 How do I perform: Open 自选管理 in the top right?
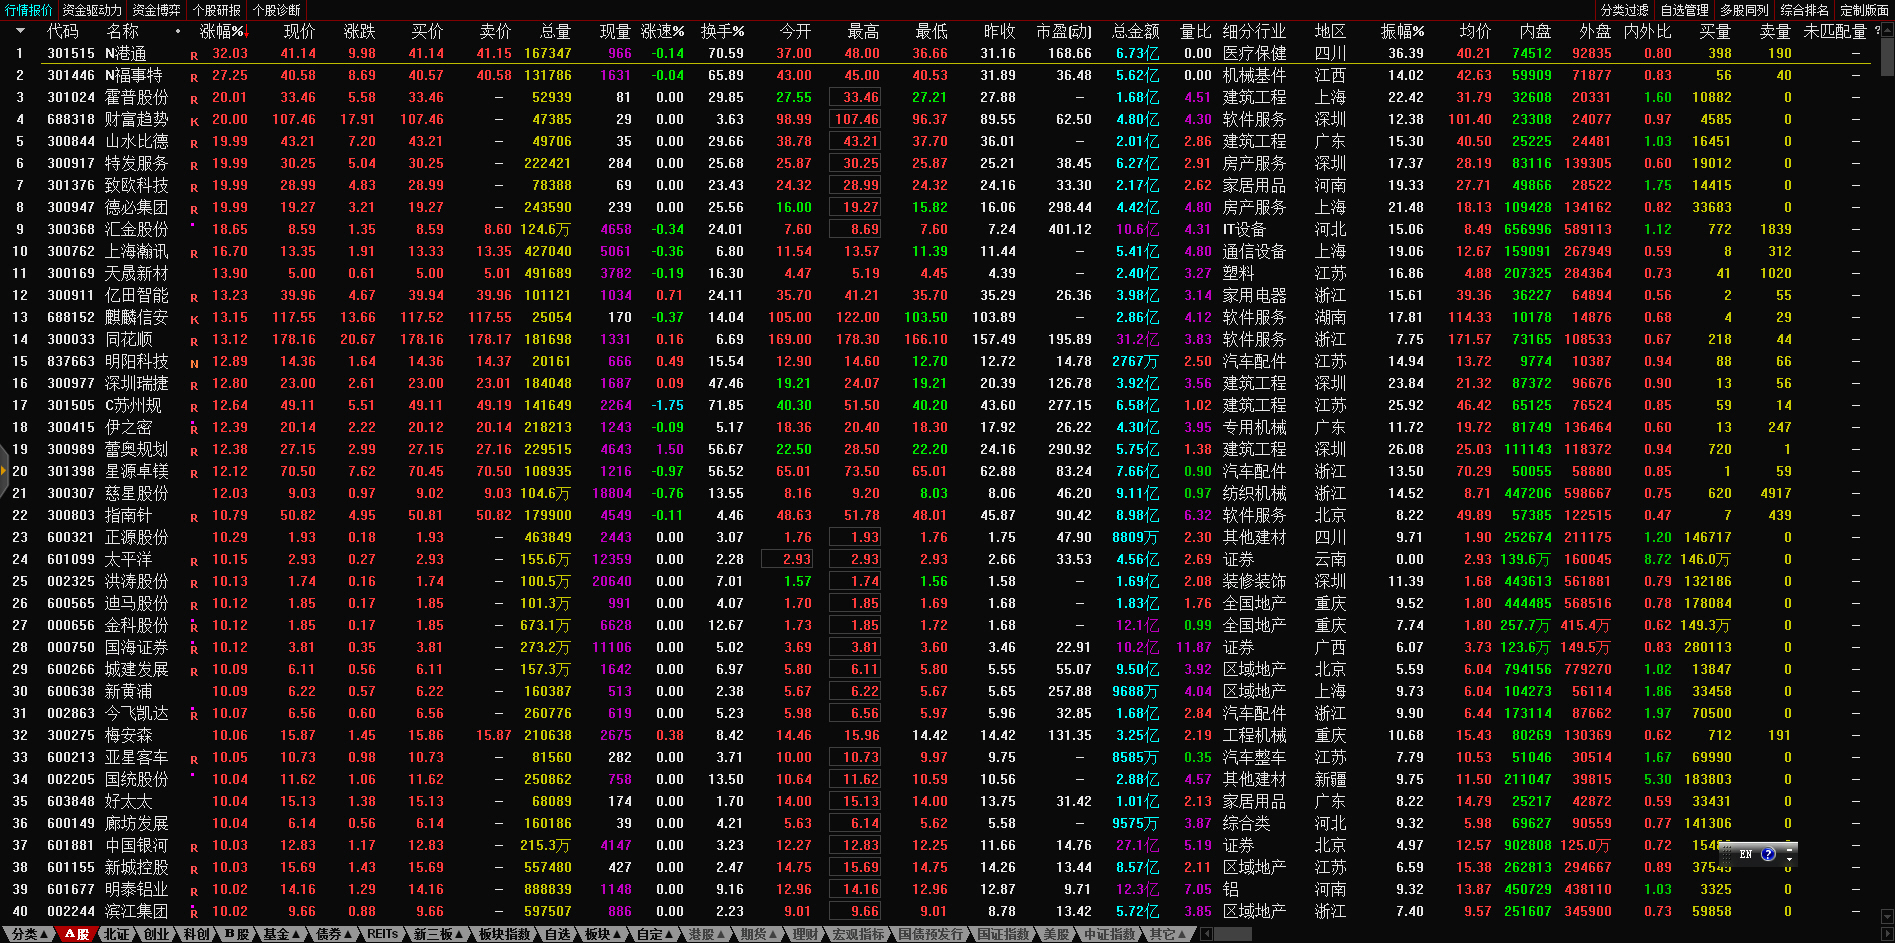point(1684,10)
